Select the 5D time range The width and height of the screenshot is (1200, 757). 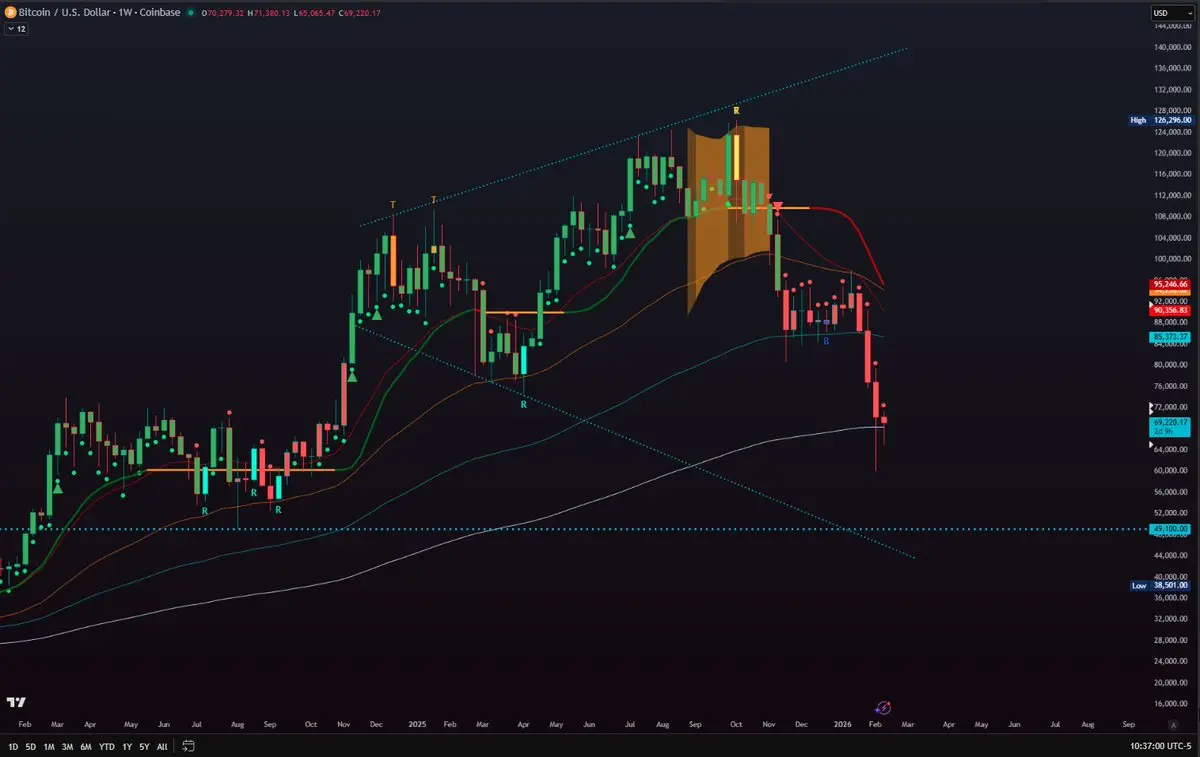coord(31,746)
